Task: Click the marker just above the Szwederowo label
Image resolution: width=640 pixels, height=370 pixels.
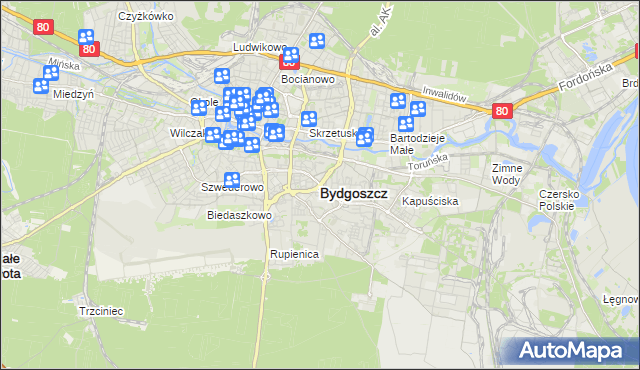Action: click(x=232, y=180)
